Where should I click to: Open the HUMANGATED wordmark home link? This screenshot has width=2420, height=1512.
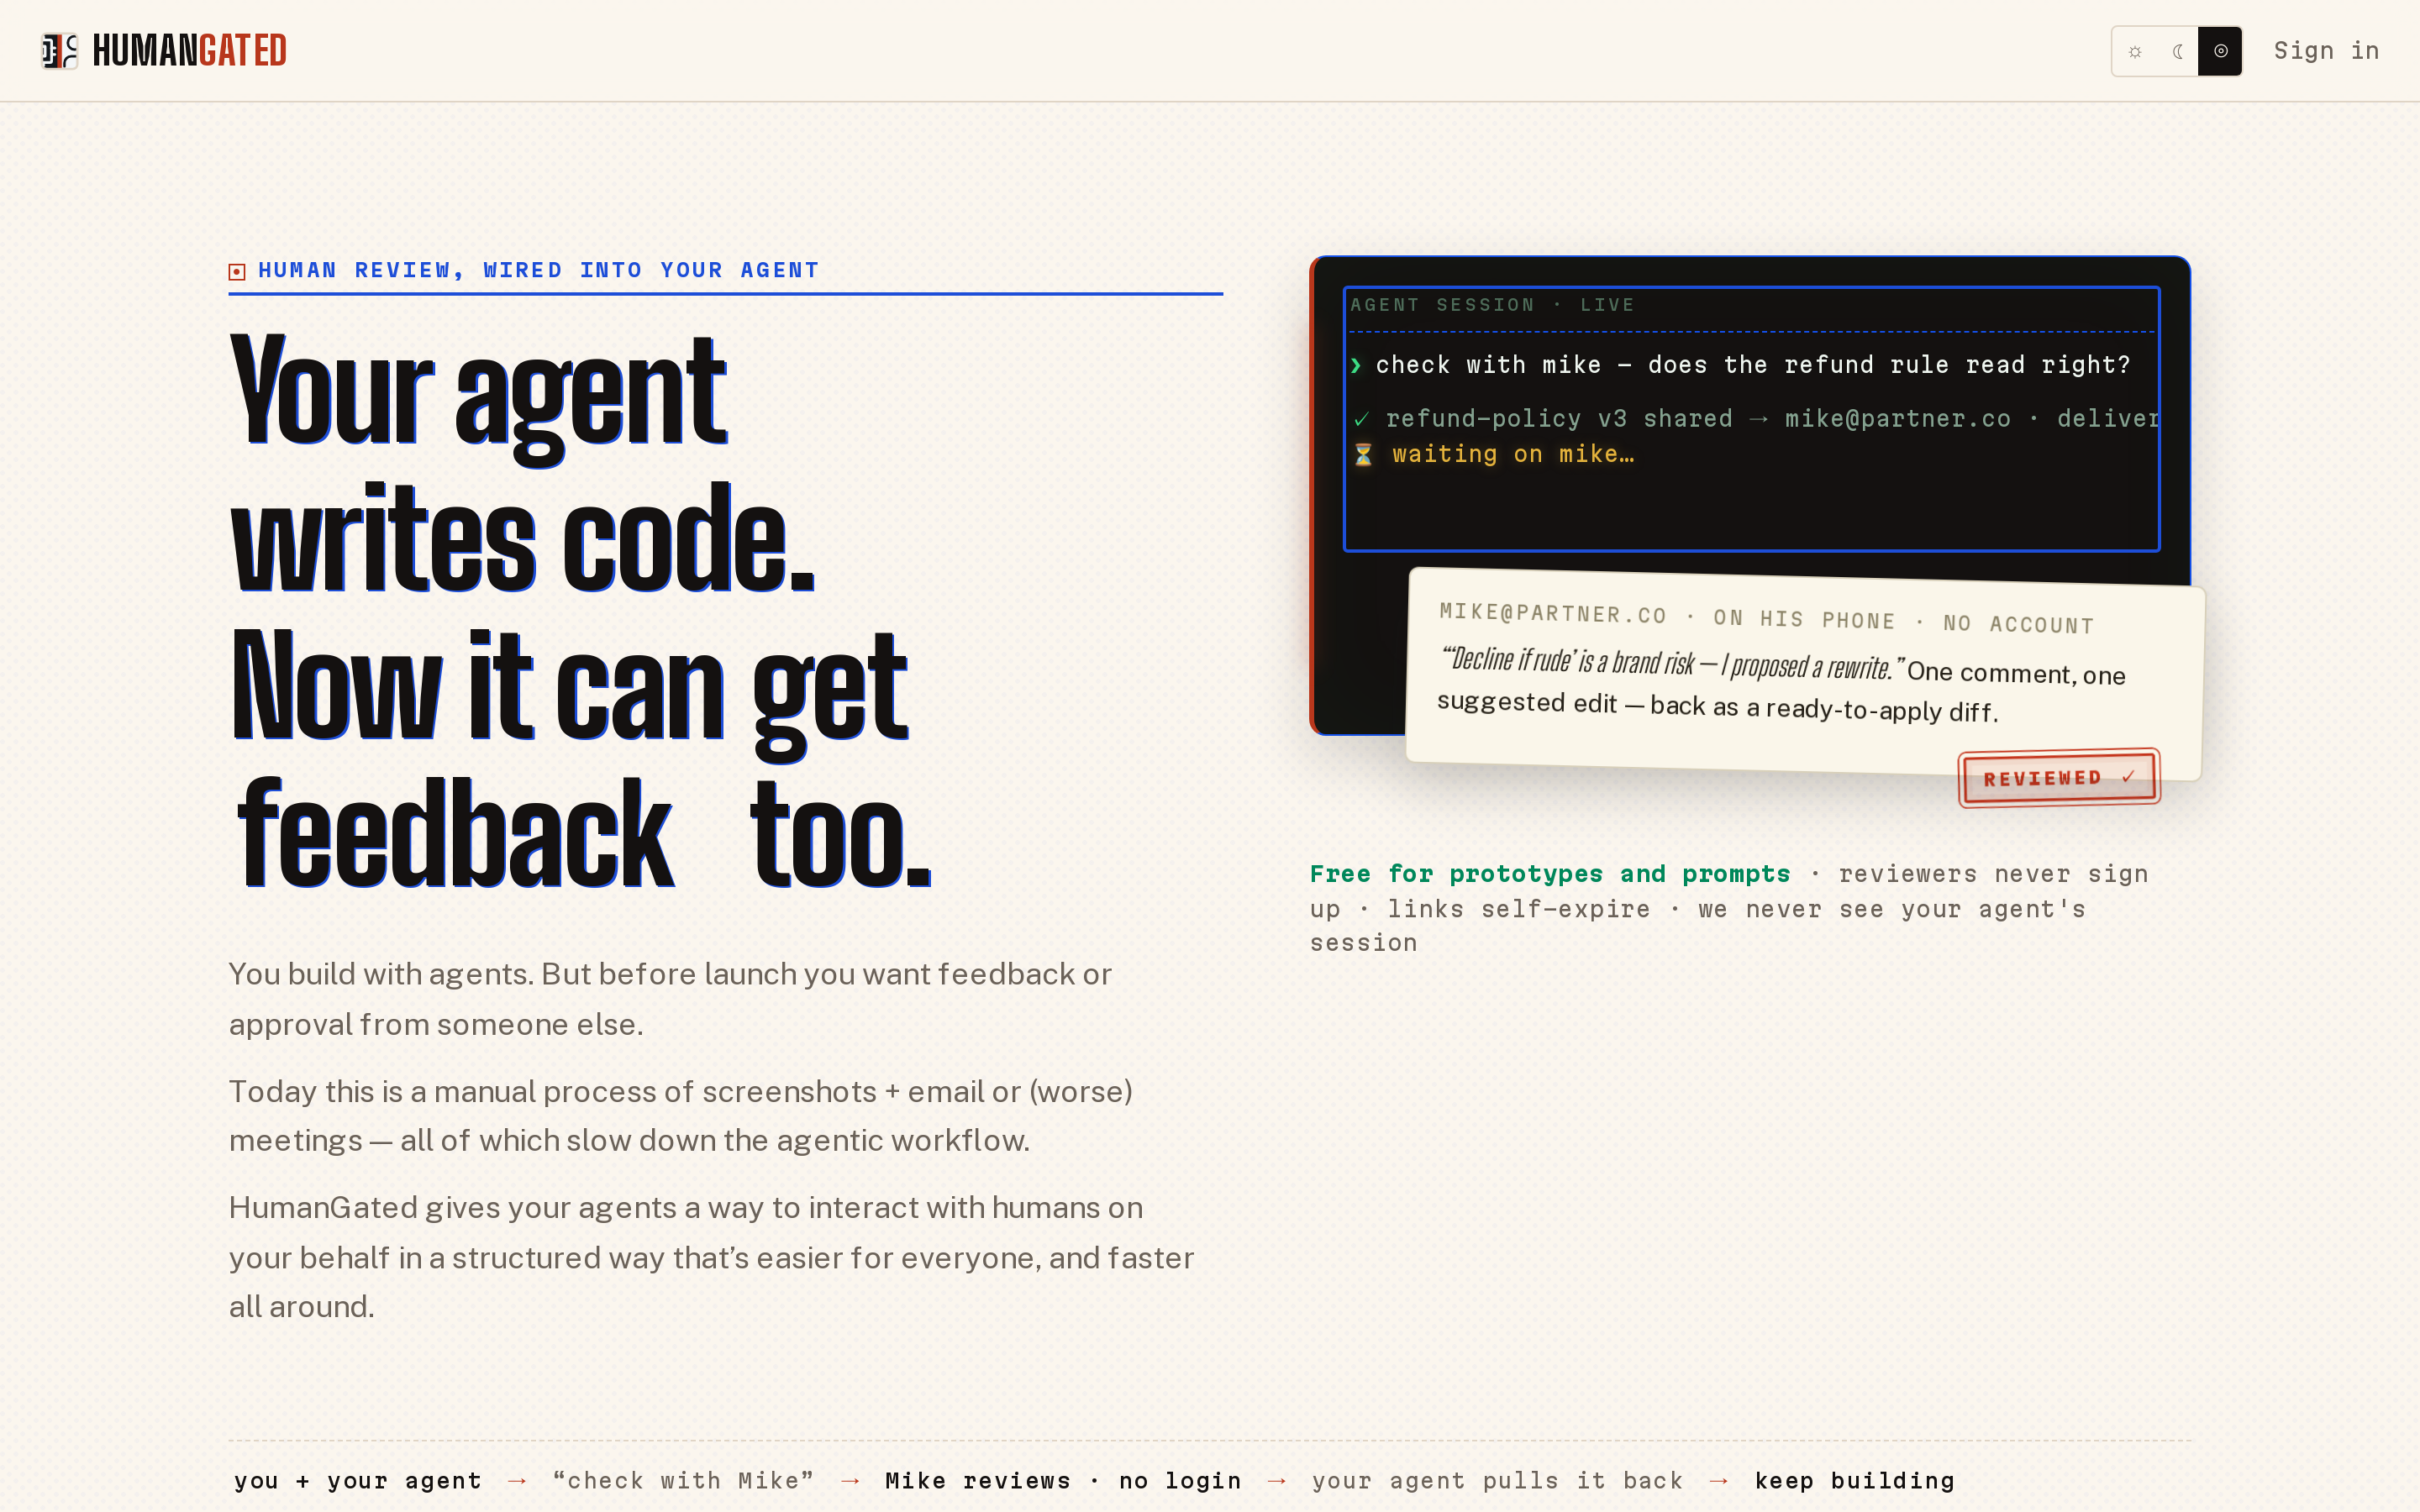(x=189, y=51)
